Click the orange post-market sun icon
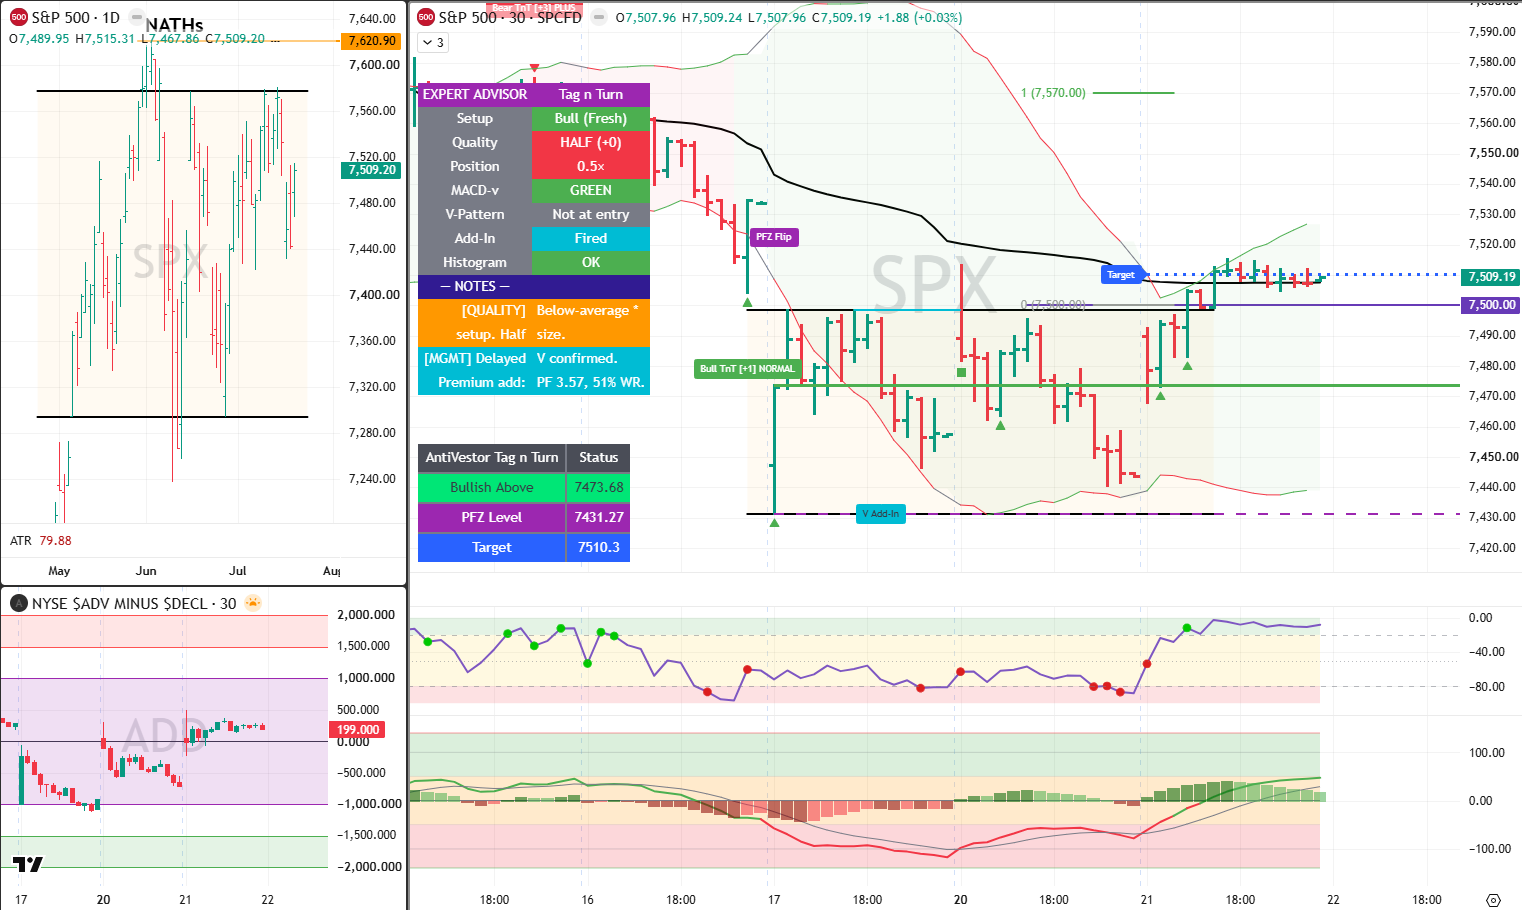Image resolution: width=1522 pixels, height=910 pixels. (x=252, y=603)
